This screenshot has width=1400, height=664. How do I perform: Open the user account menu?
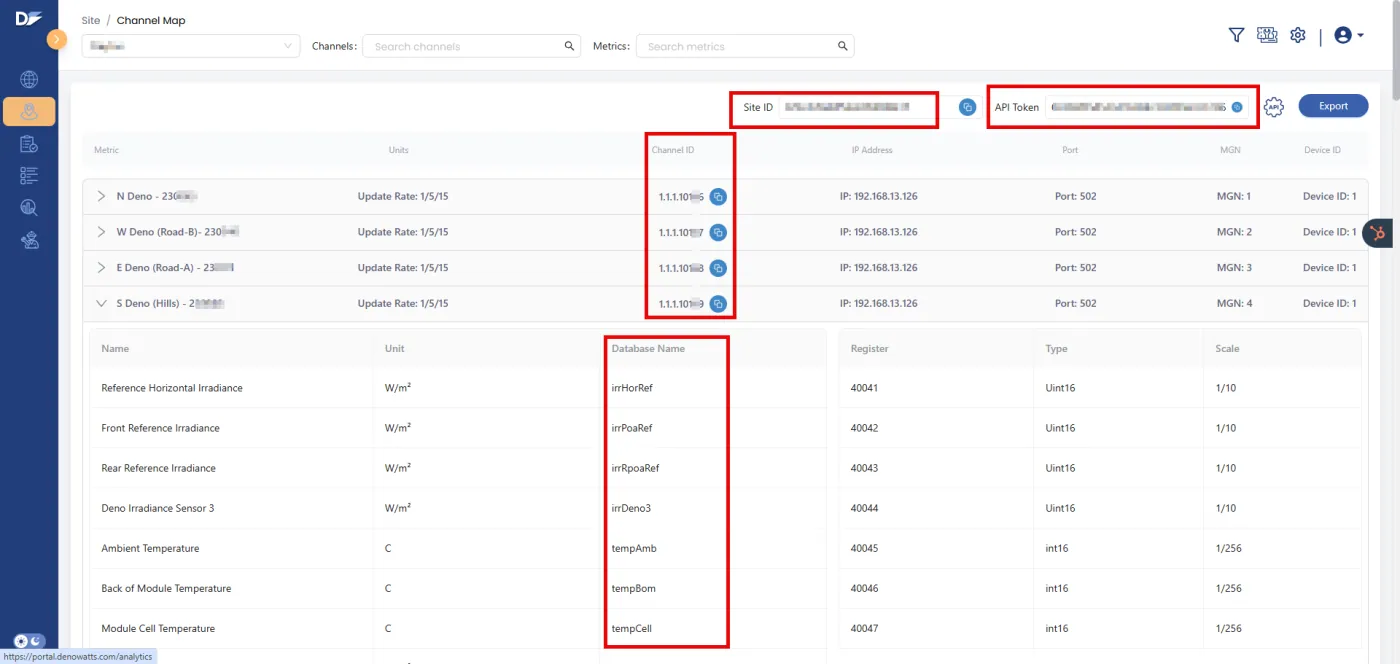point(1349,35)
